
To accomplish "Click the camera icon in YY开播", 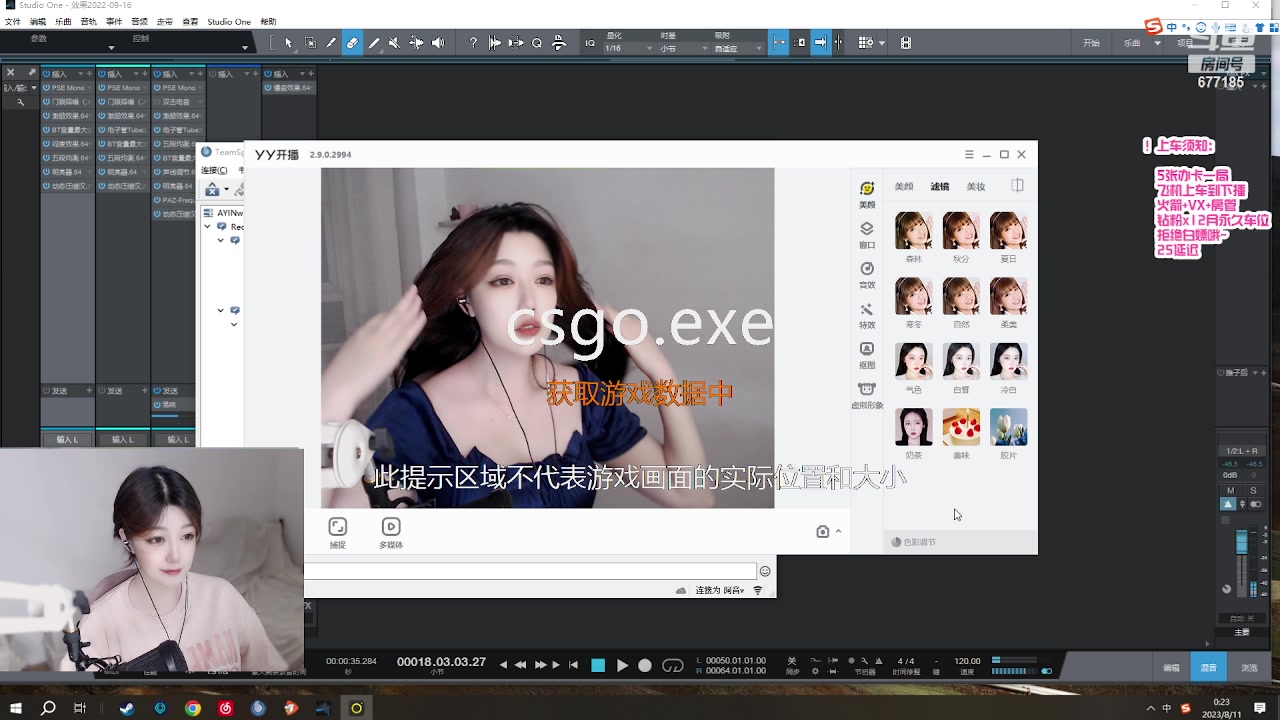I will click(823, 532).
